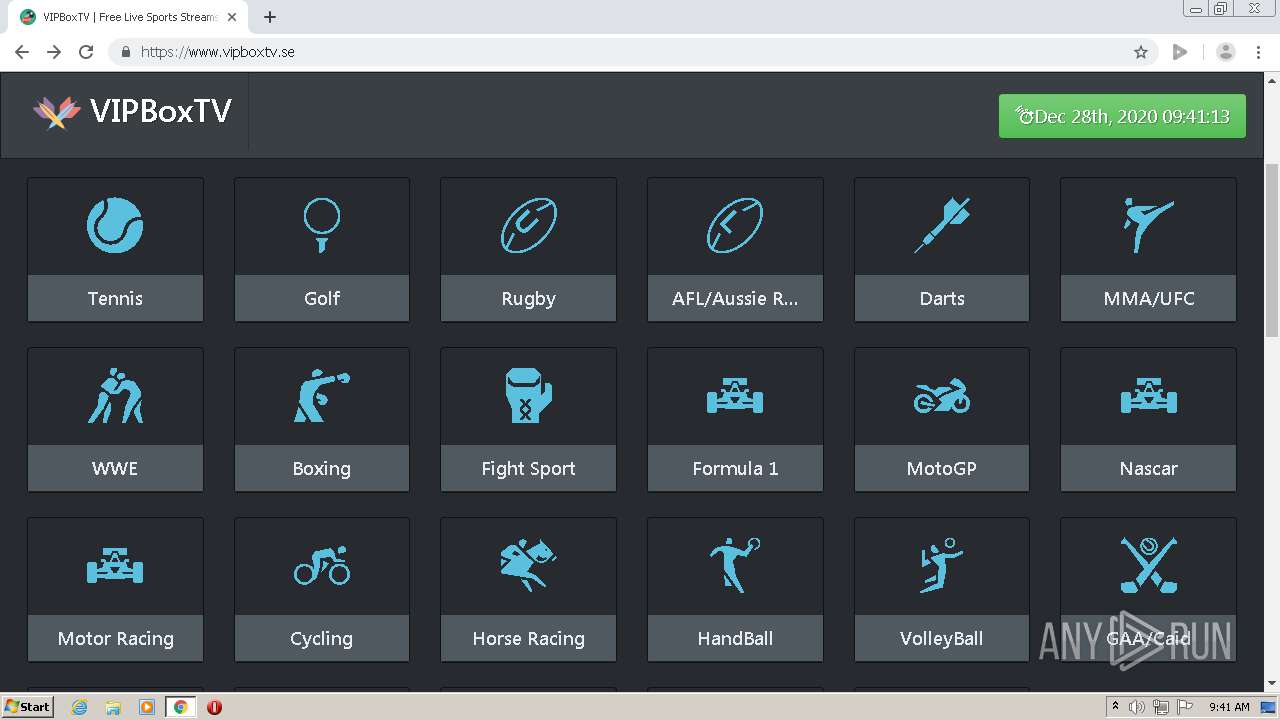Click the Fight Sport glove icon
The height and width of the screenshot is (720, 1280).
tap(528, 395)
